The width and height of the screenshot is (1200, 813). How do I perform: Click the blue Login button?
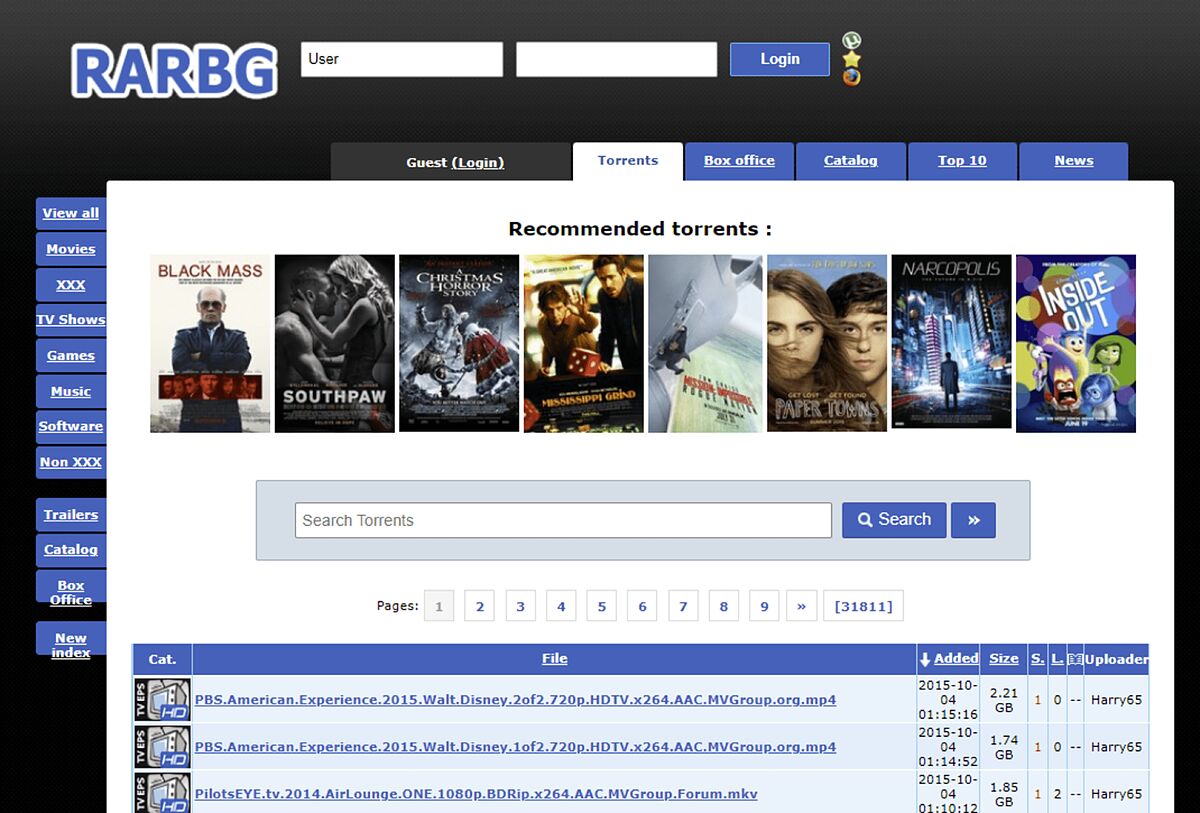click(x=780, y=59)
